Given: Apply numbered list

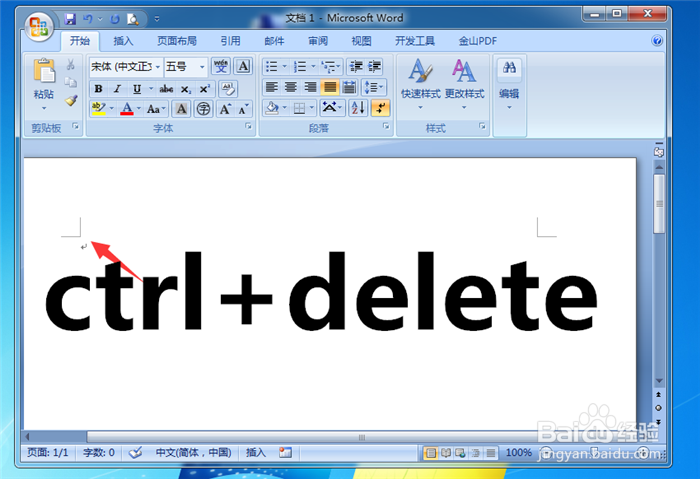Looking at the screenshot, I should point(300,67).
